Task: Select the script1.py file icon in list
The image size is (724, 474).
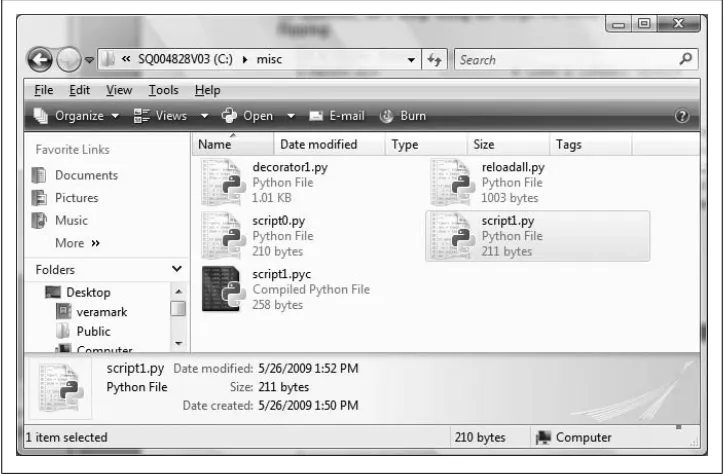Action: (x=452, y=236)
